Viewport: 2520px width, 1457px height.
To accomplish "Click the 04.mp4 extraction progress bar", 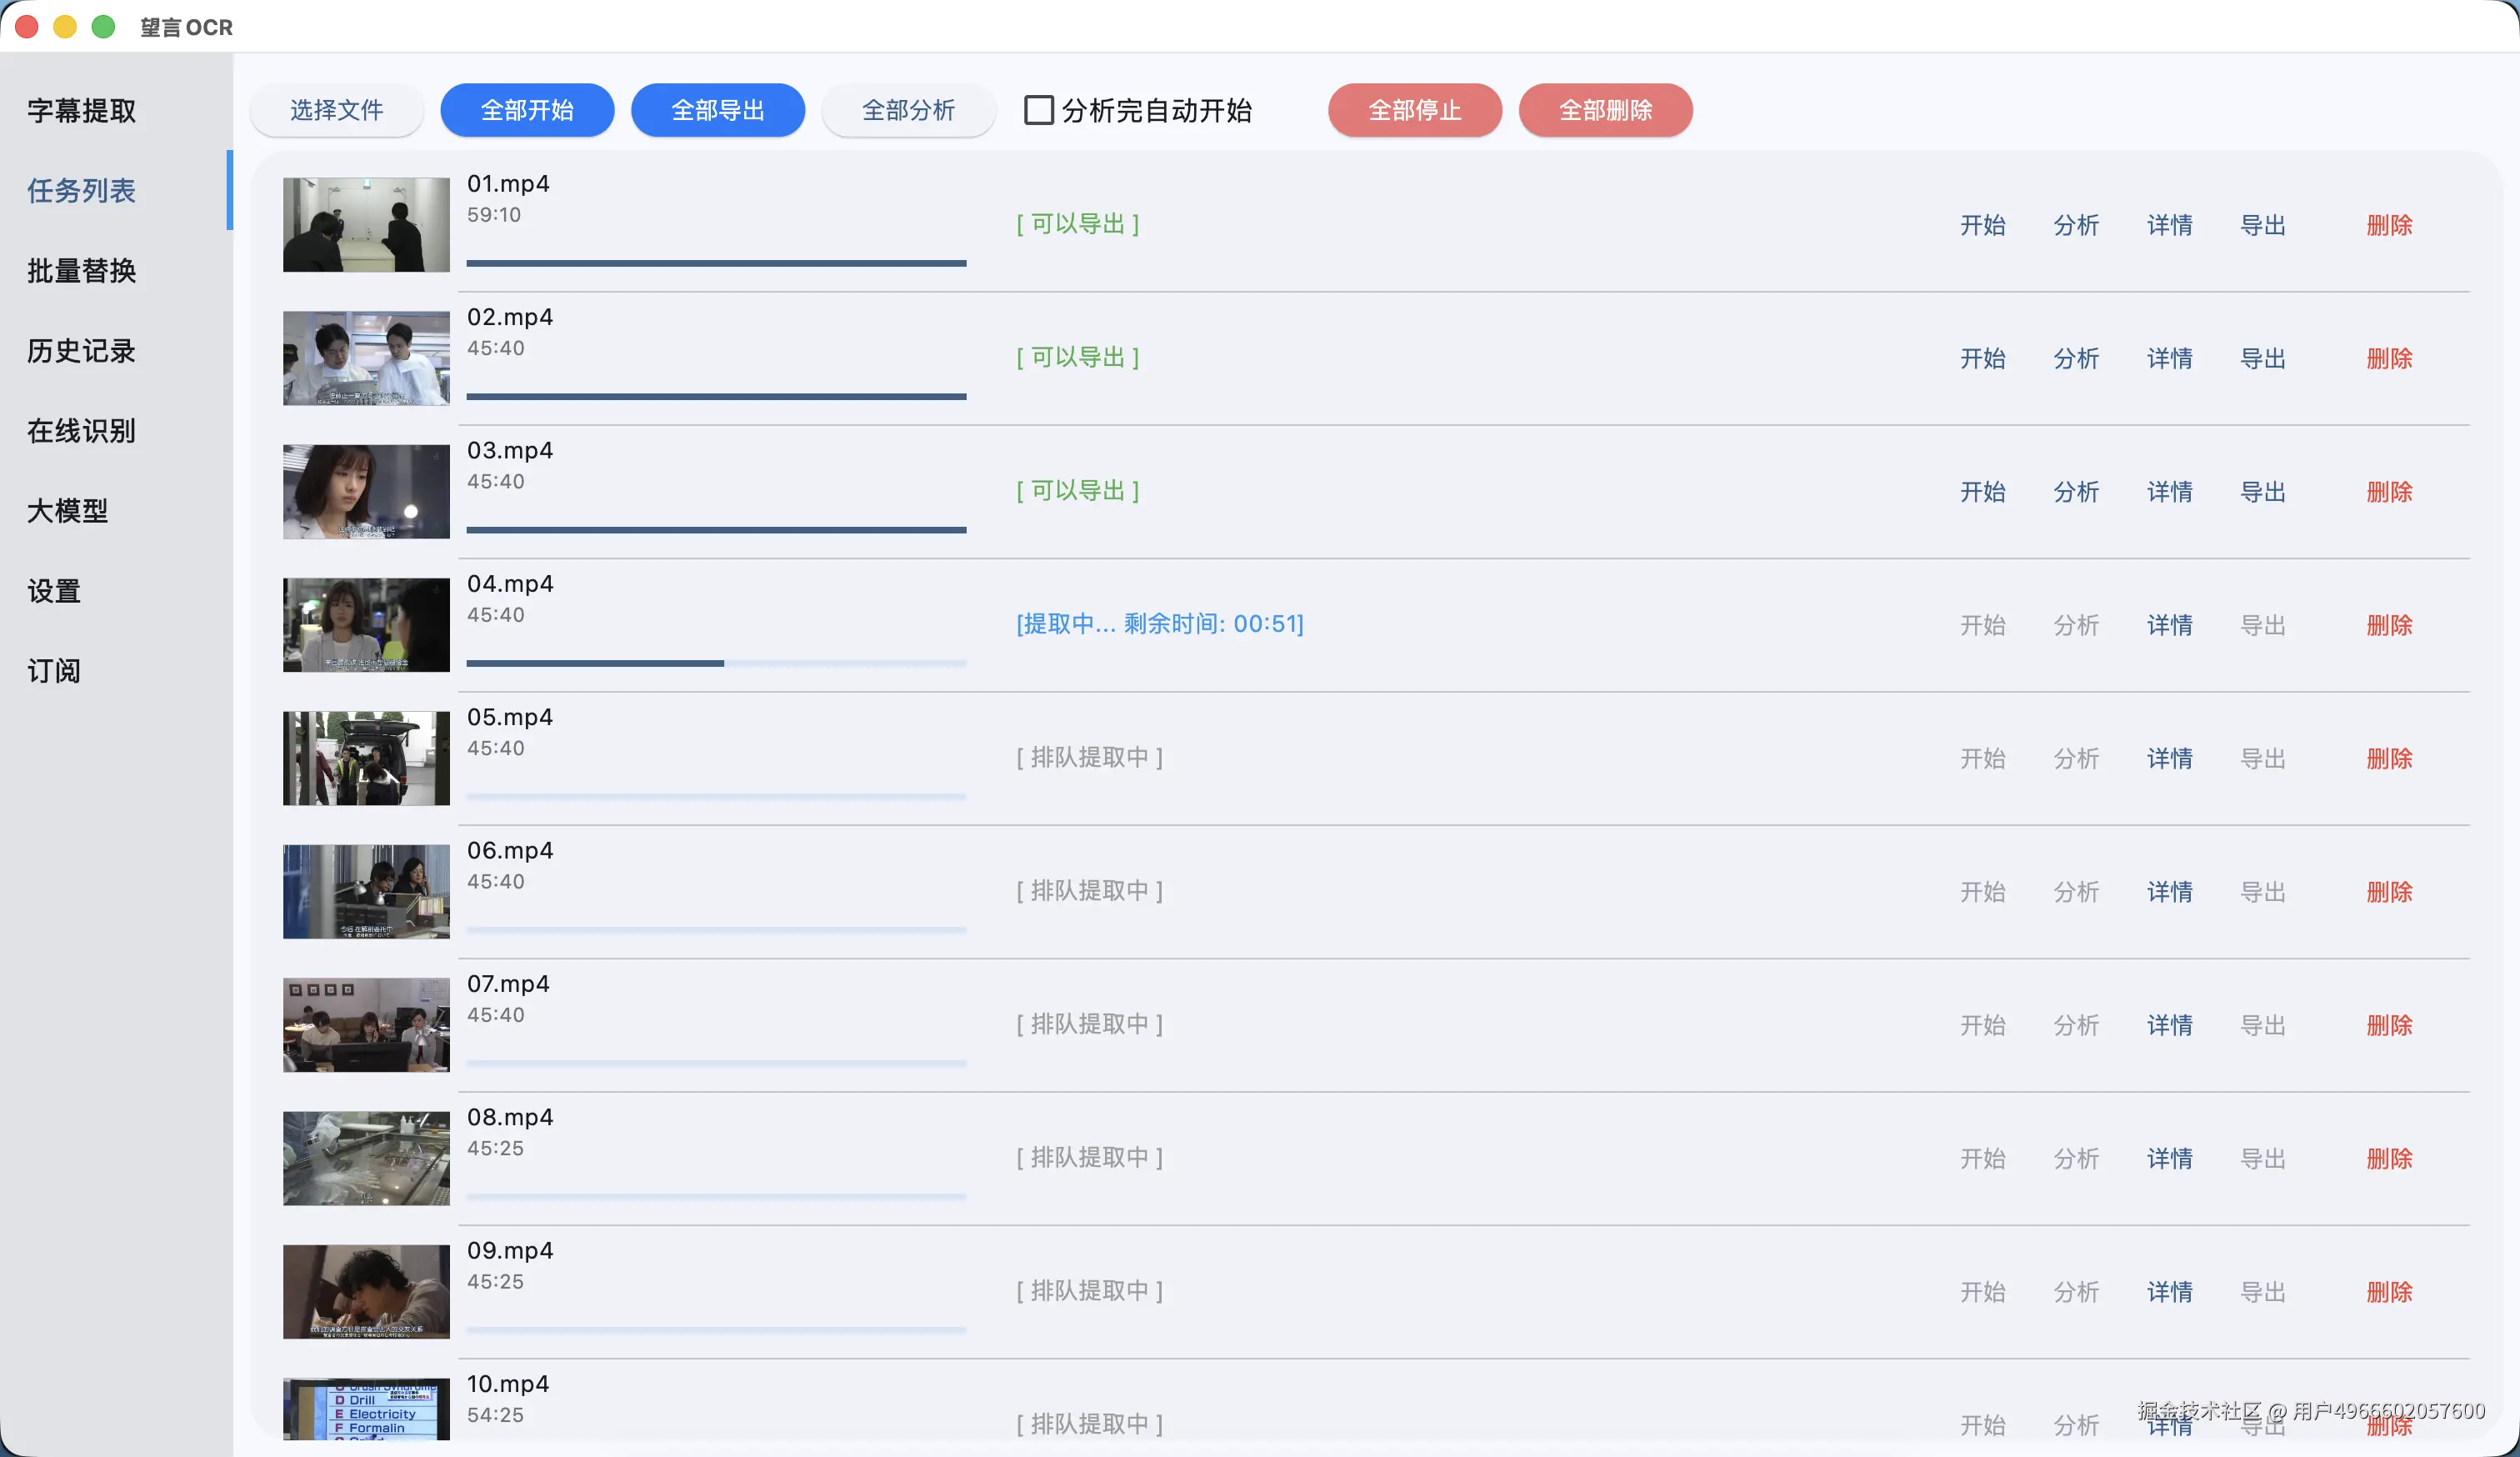I will click(x=716, y=663).
